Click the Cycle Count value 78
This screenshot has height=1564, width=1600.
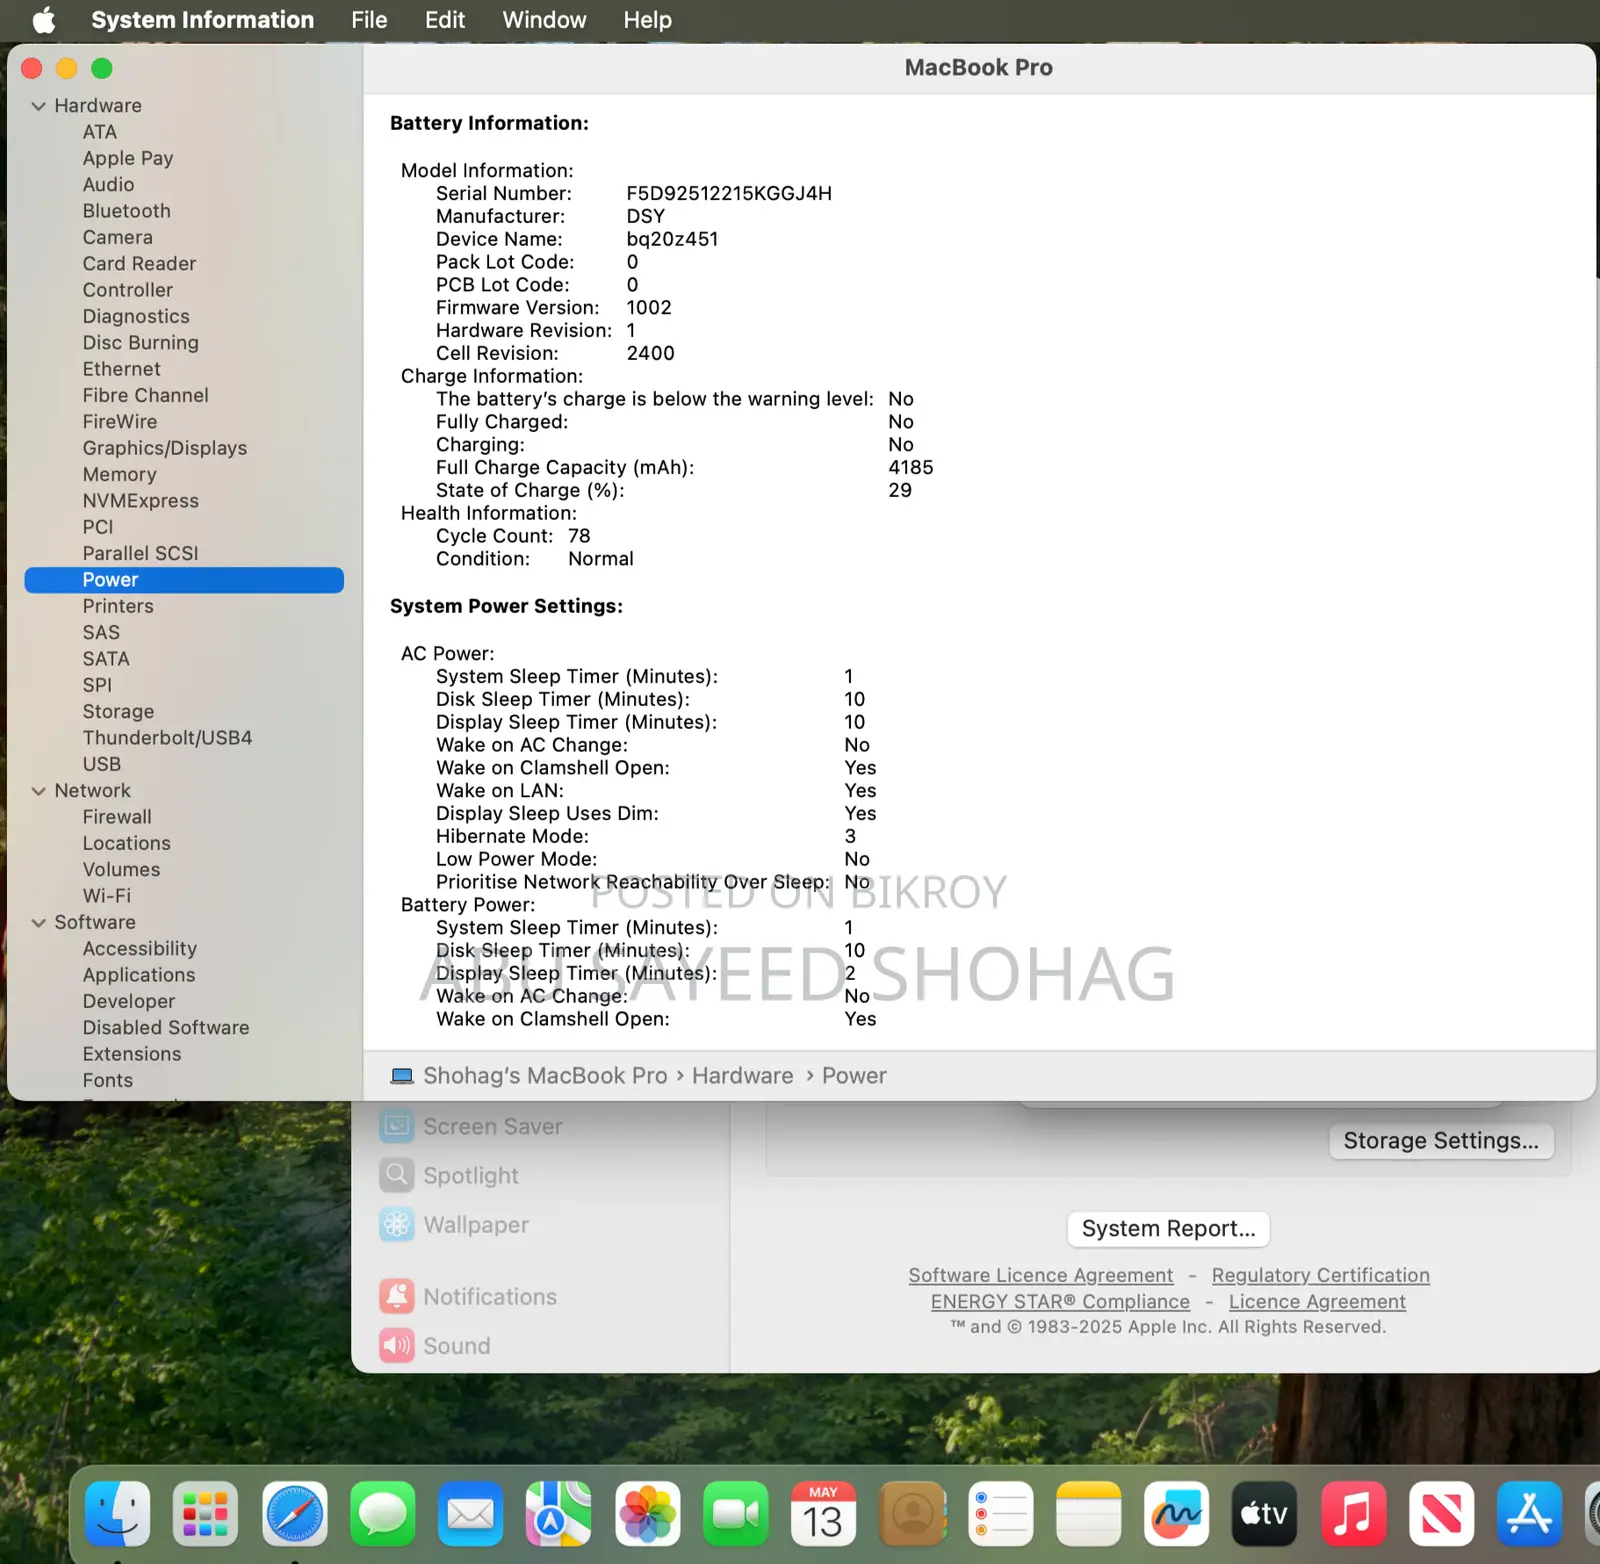579,536
